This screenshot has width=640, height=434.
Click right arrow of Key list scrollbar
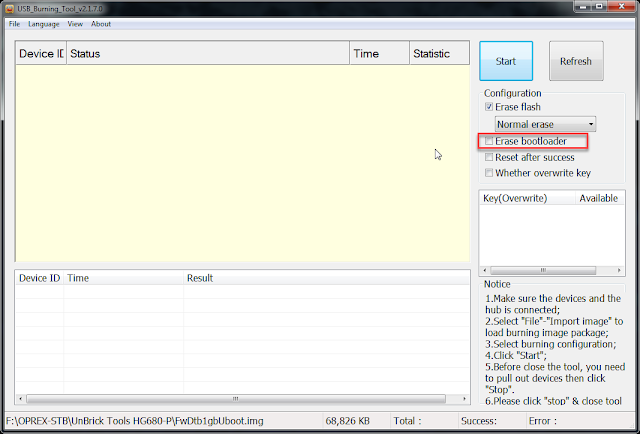click(620, 269)
